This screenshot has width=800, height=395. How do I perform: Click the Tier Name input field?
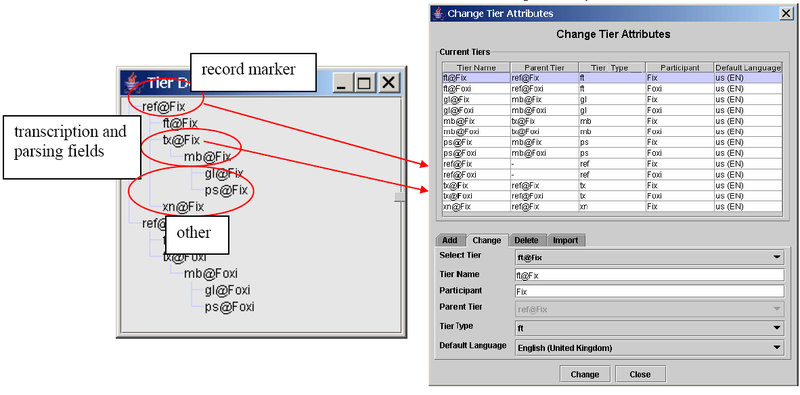[649, 275]
